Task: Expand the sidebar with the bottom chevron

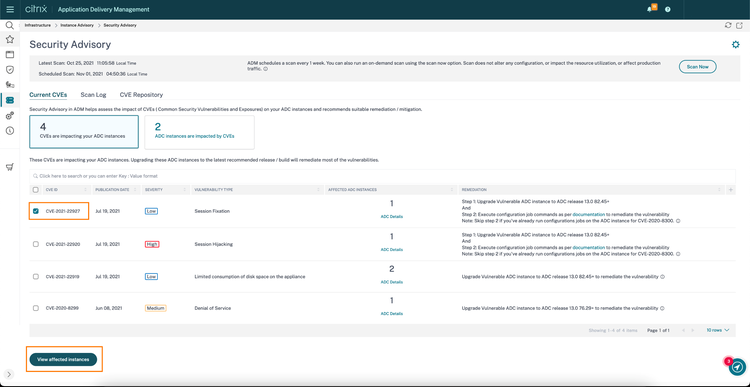Action: click(9, 375)
